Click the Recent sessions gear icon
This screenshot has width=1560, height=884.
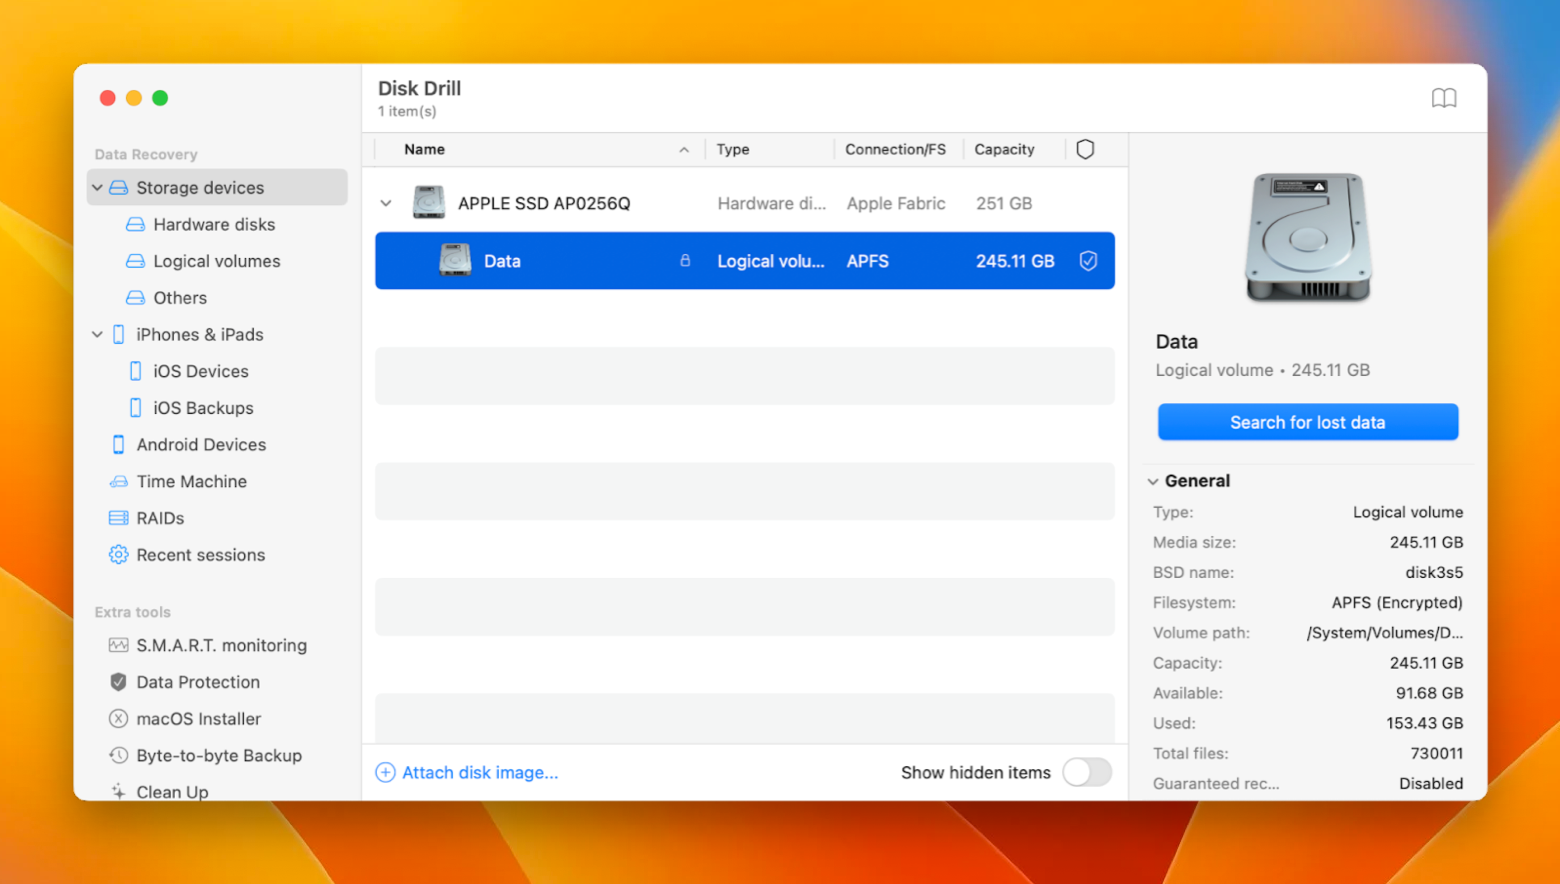tap(119, 555)
